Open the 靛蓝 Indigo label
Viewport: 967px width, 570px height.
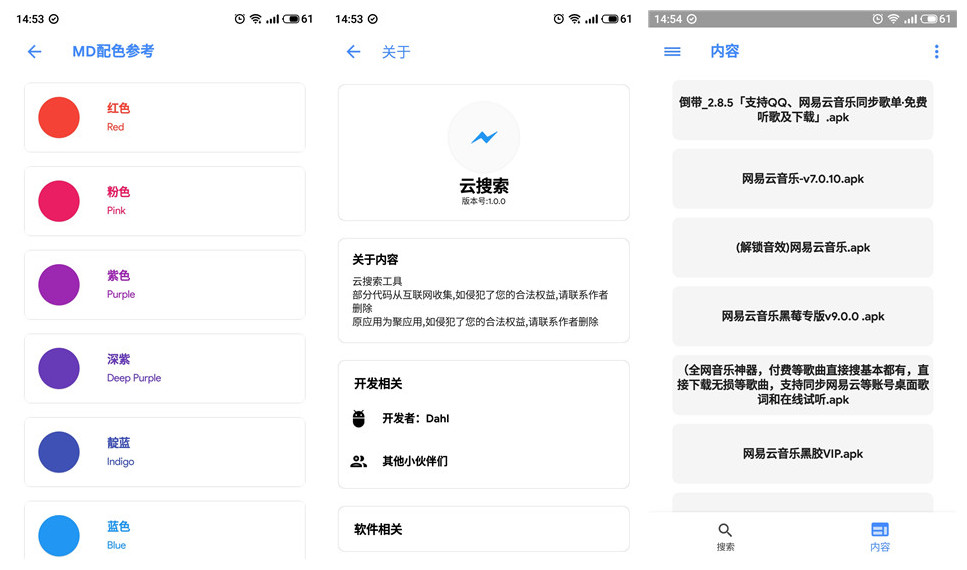click(120, 452)
